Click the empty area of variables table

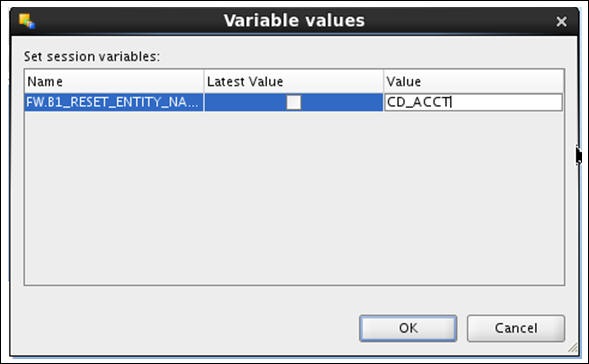click(x=294, y=198)
